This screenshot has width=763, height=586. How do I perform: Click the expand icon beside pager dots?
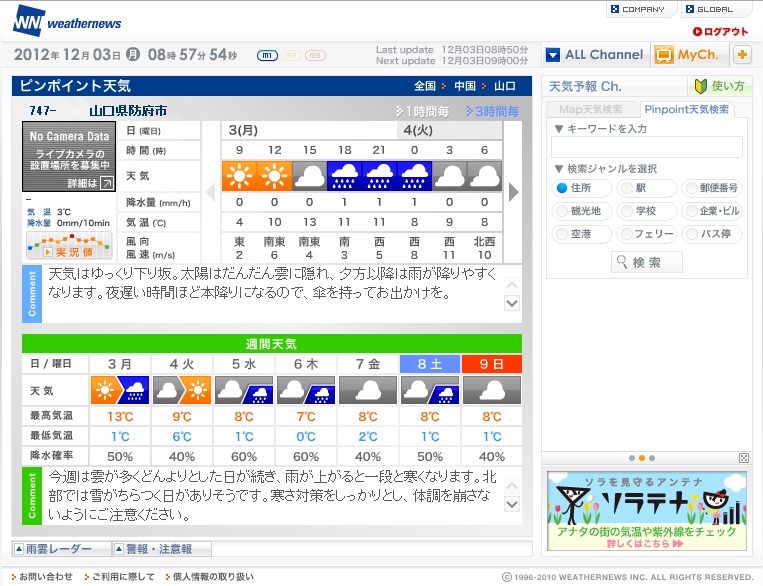tap(744, 458)
